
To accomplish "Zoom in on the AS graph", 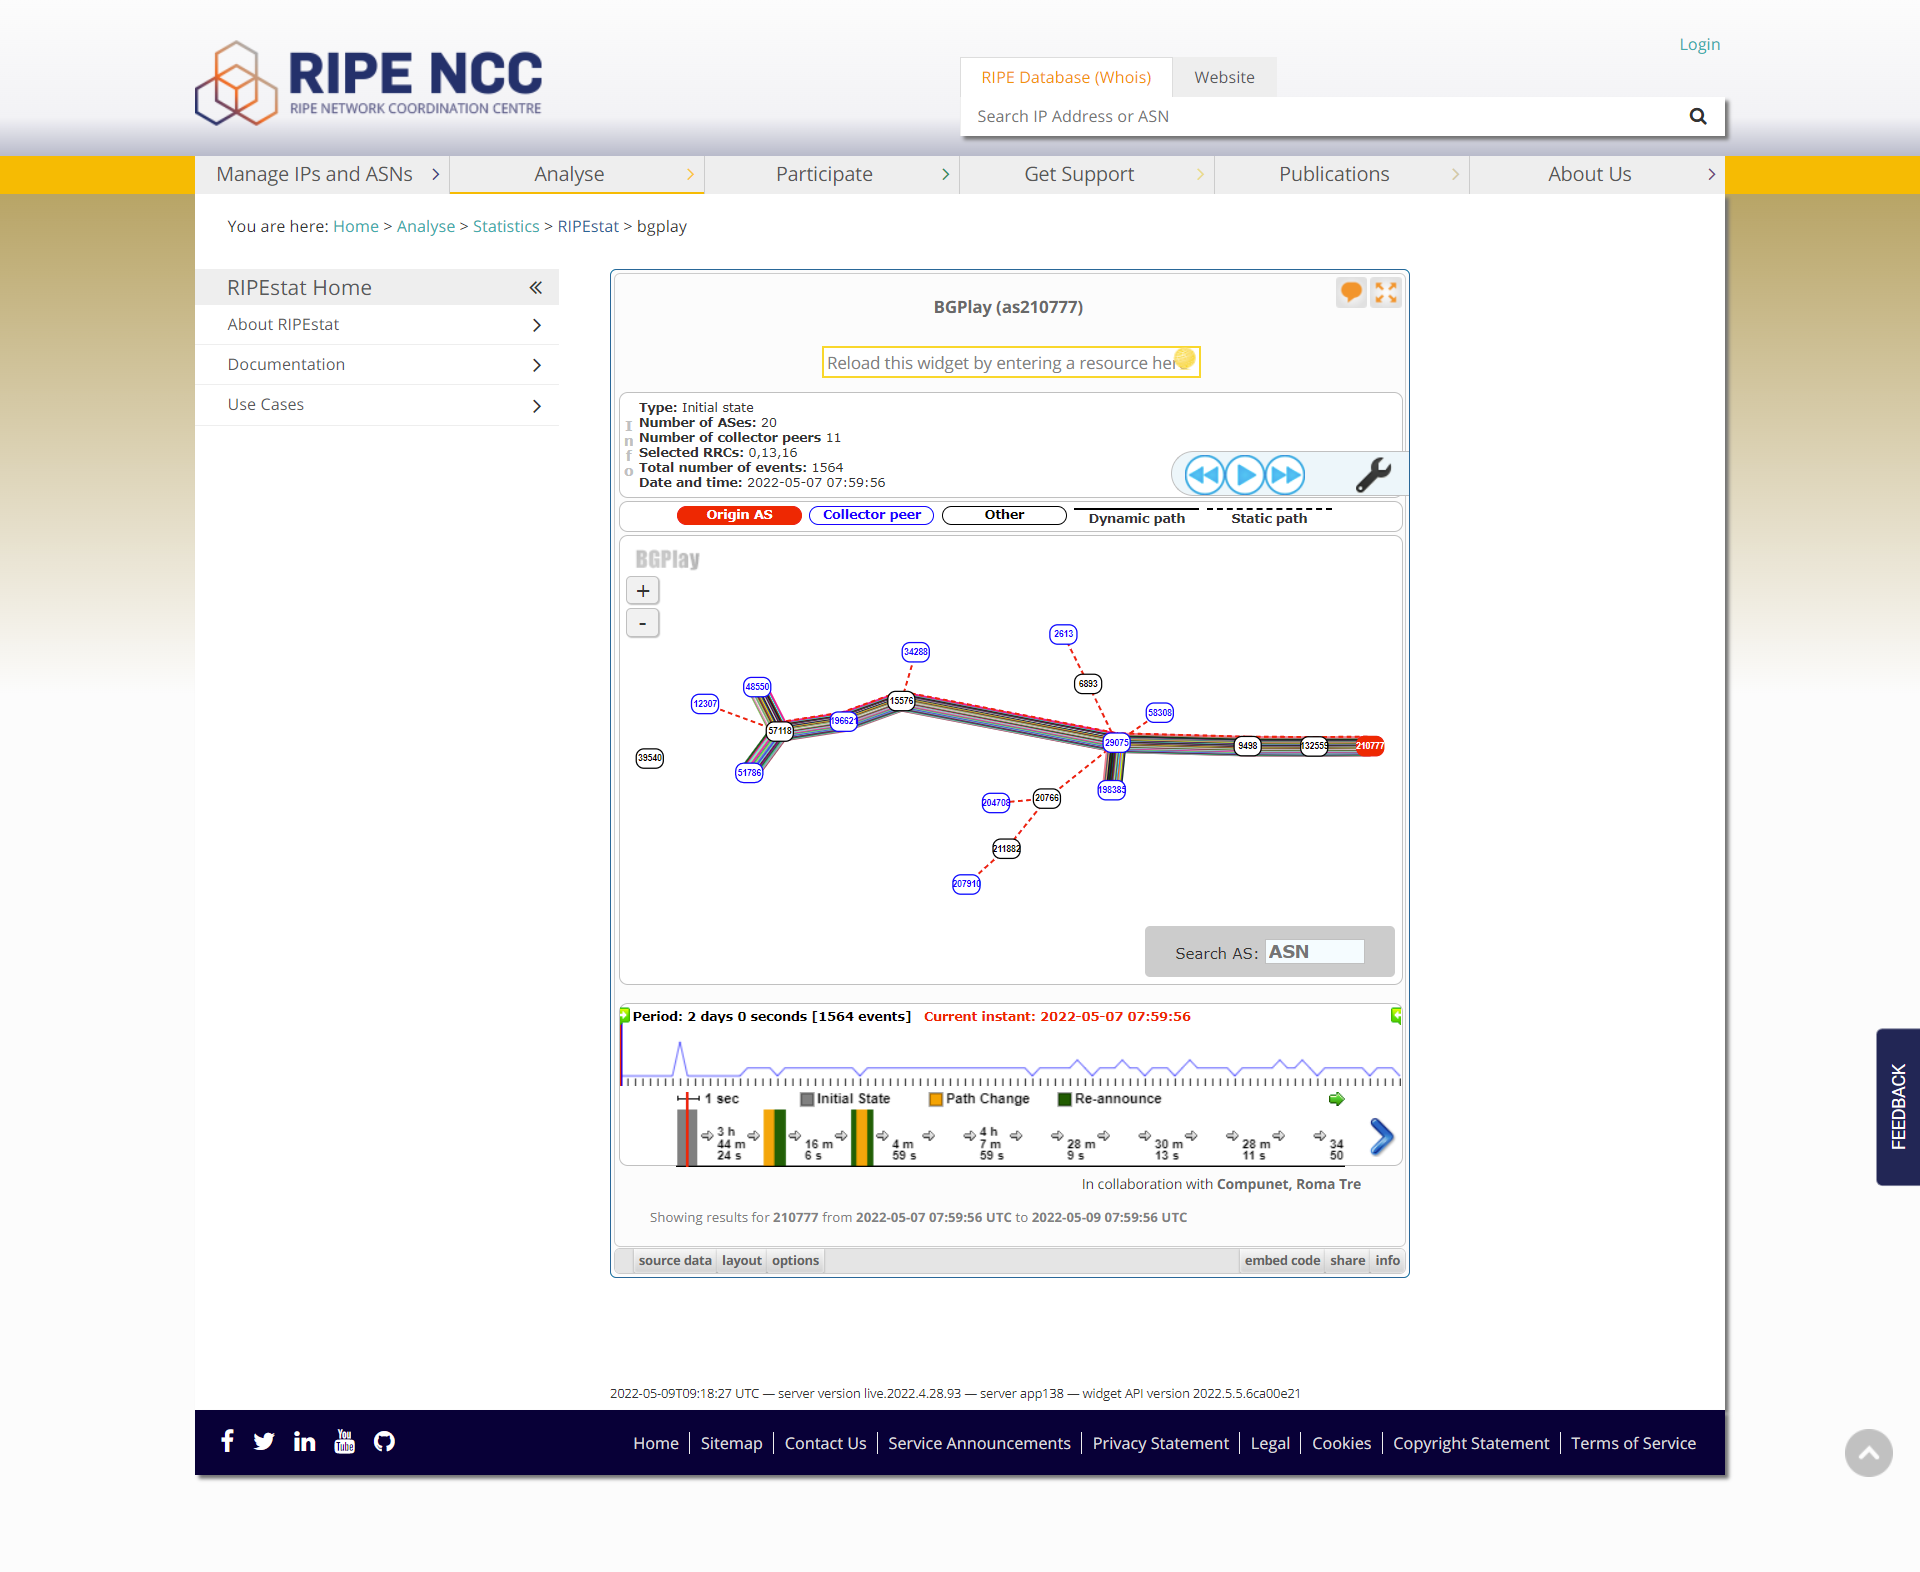I will (x=643, y=591).
